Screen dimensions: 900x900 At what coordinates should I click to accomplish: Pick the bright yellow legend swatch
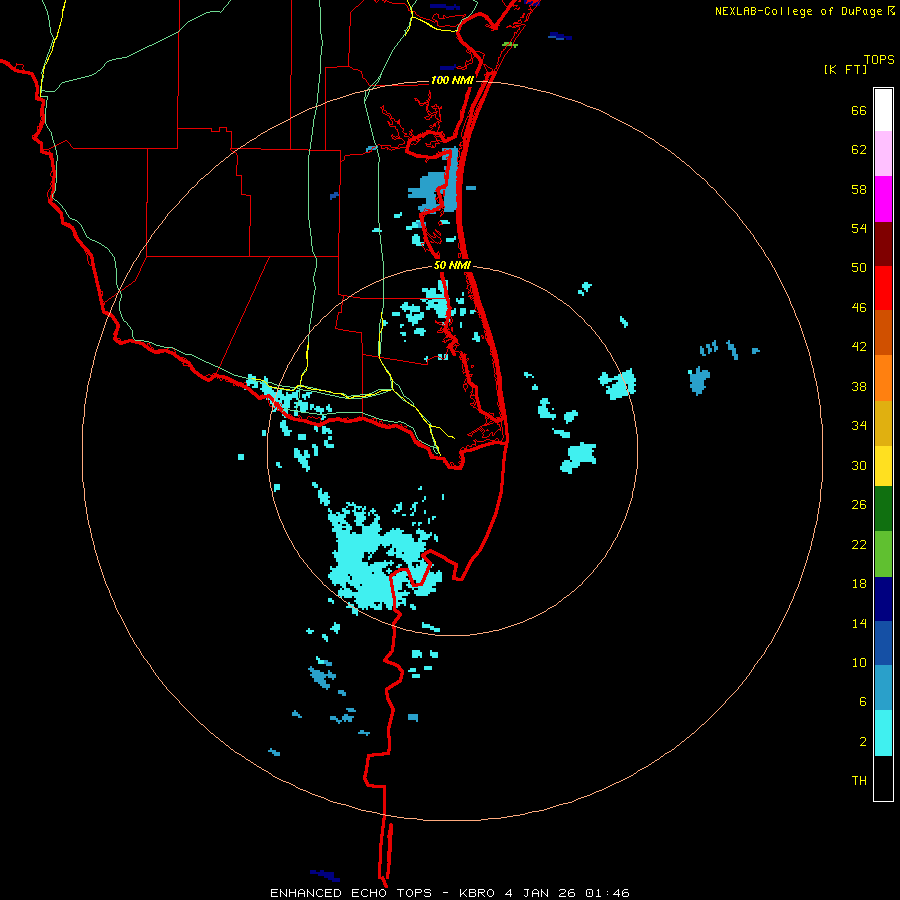click(x=883, y=466)
